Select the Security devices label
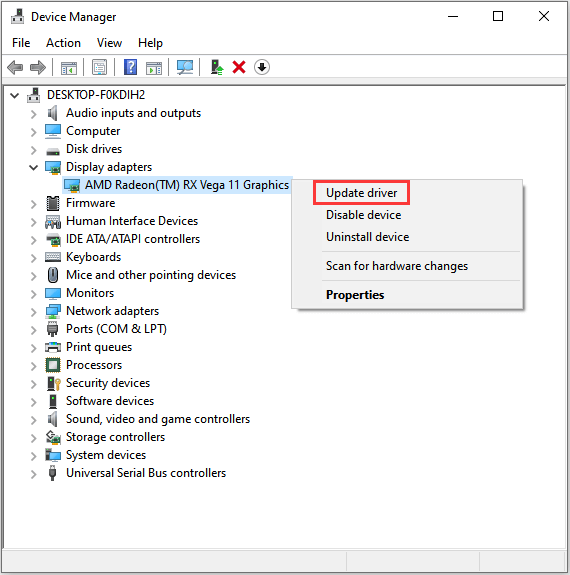 (x=108, y=383)
